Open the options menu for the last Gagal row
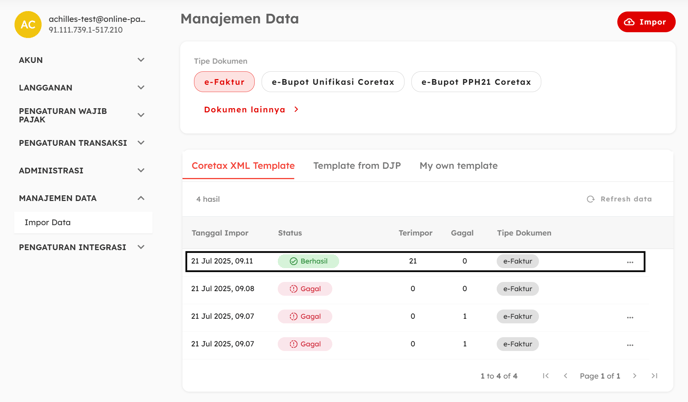This screenshot has width=688, height=402. point(630,345)
